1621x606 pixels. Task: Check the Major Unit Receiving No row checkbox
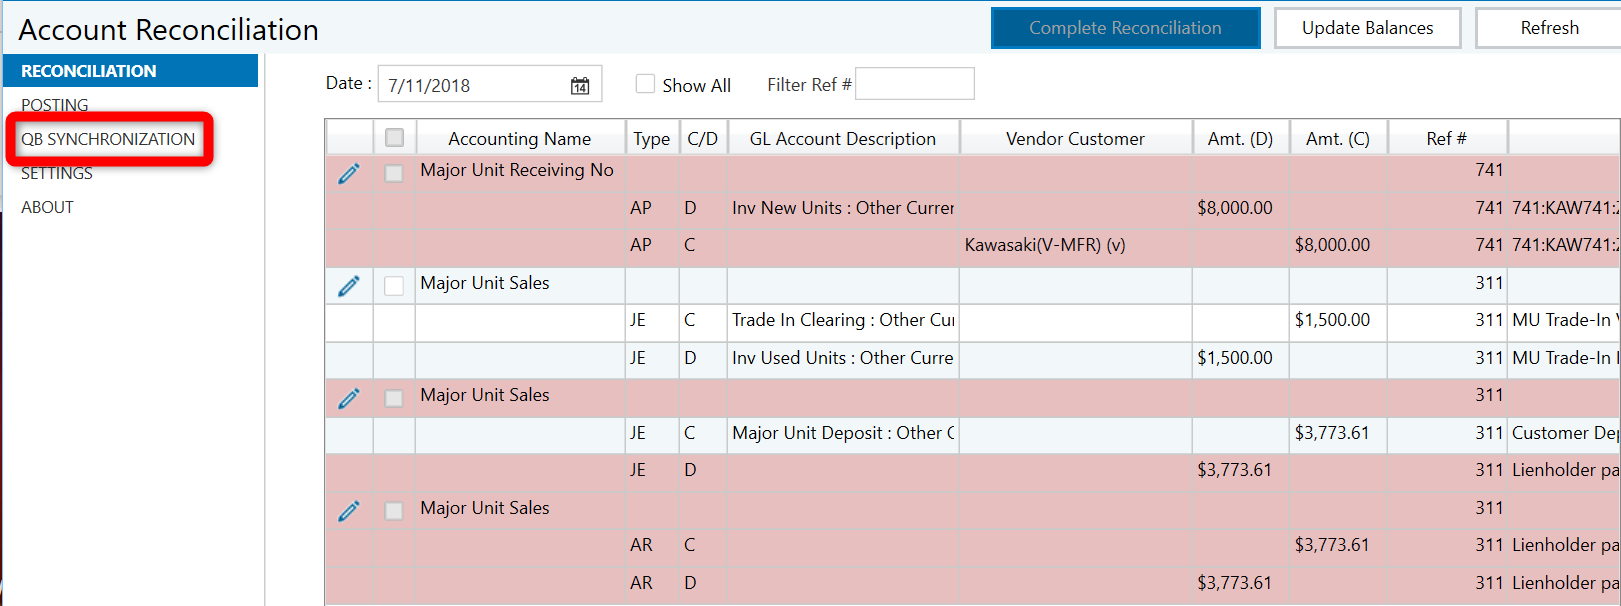tap(394, 173)
